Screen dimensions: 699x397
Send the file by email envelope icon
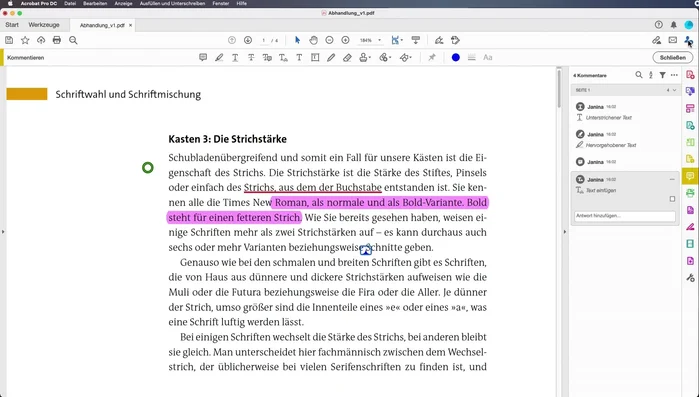tap(673, 40)
